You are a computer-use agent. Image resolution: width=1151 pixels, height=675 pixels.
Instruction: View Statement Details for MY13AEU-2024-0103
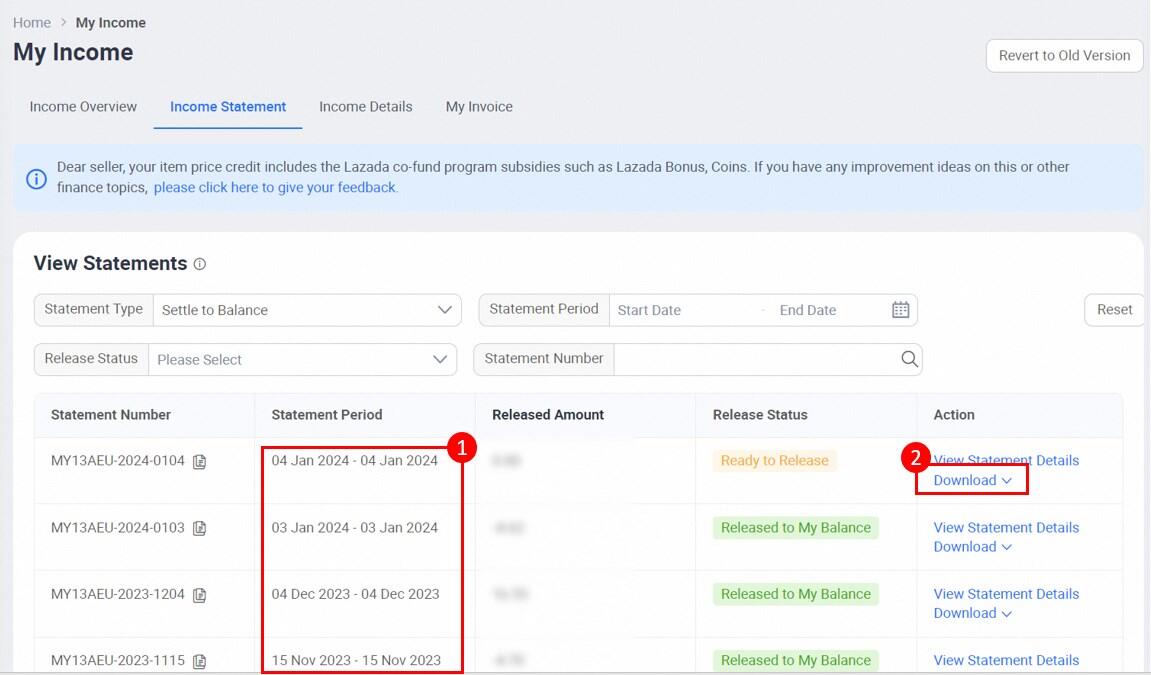(x=1005, y=527)
